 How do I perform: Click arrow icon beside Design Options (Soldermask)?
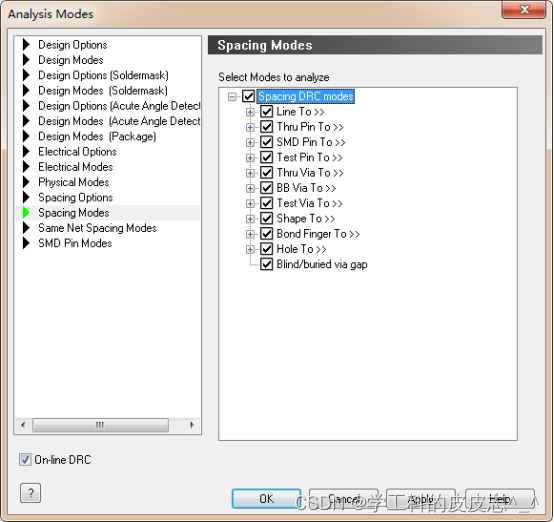[26, 75]
